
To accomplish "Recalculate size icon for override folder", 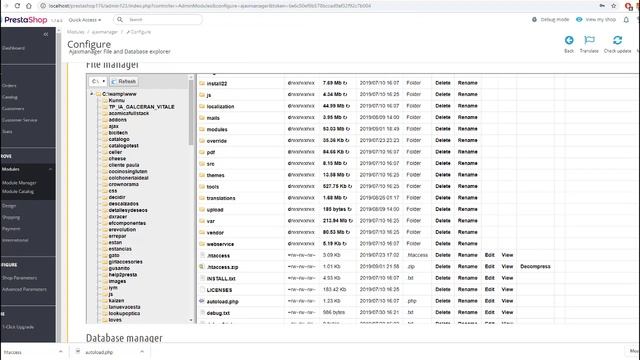I will point(347,140).
